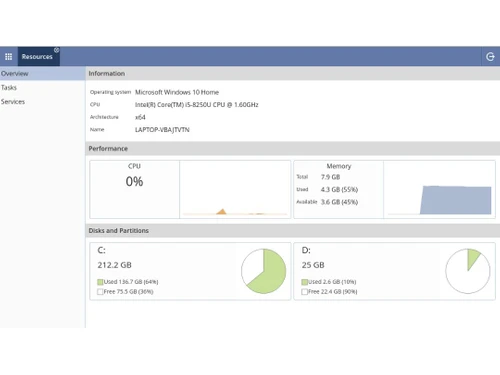Image resolution: width=500 pixels, height=375 pixels.
Task: Click the green Used swatch for D: drive
Action: click(x=304, y=282)
